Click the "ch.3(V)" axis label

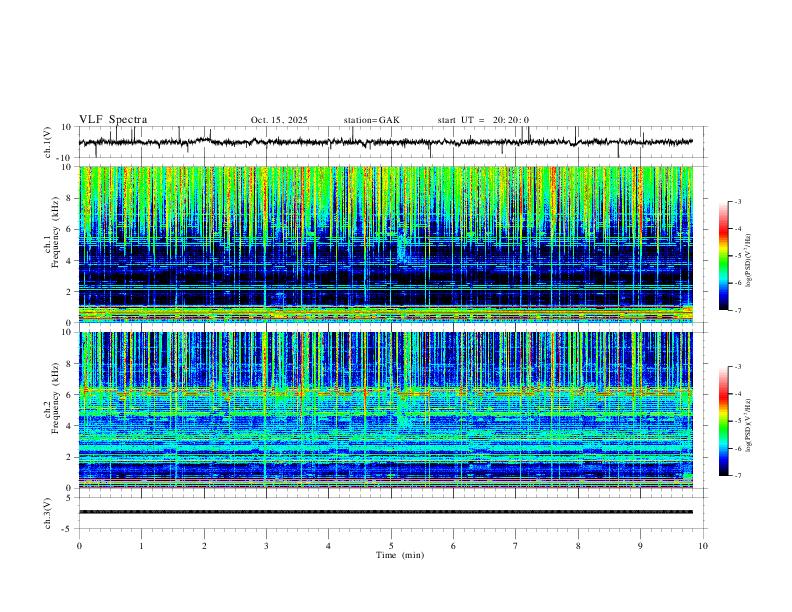coord(48,513)
